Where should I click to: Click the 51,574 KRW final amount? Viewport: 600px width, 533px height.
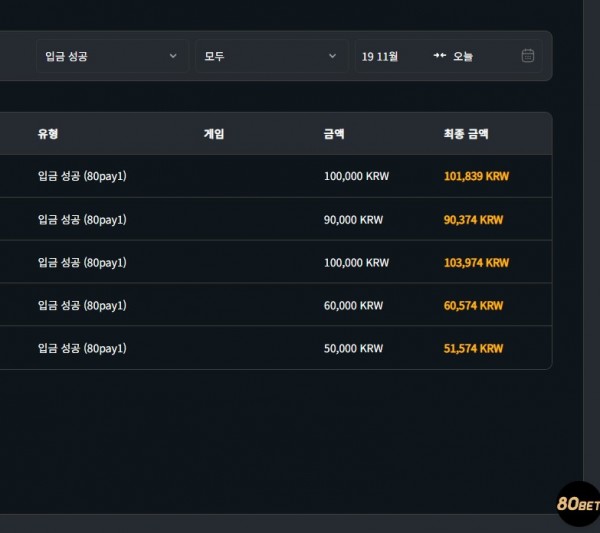473,348
